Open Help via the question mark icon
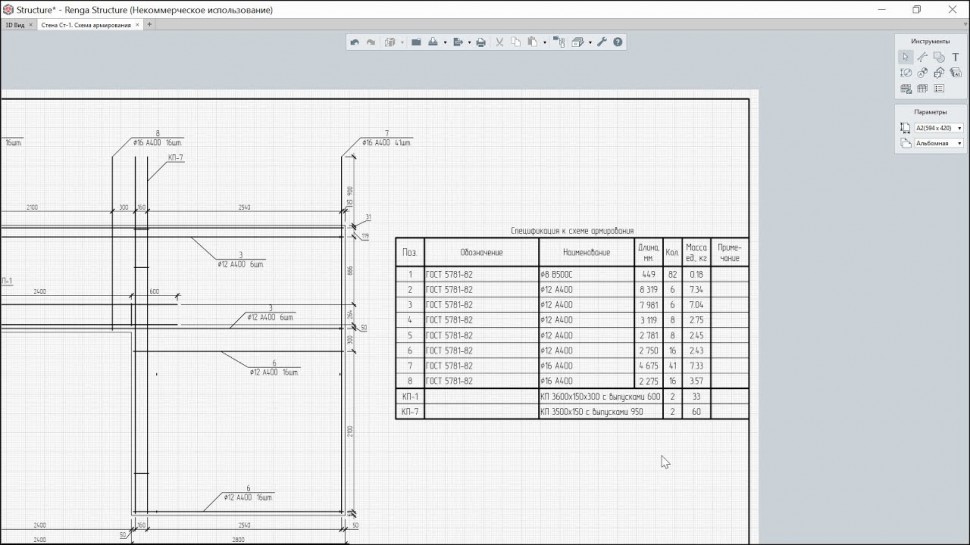Screen dimensions: 970x545 [618, 42]
